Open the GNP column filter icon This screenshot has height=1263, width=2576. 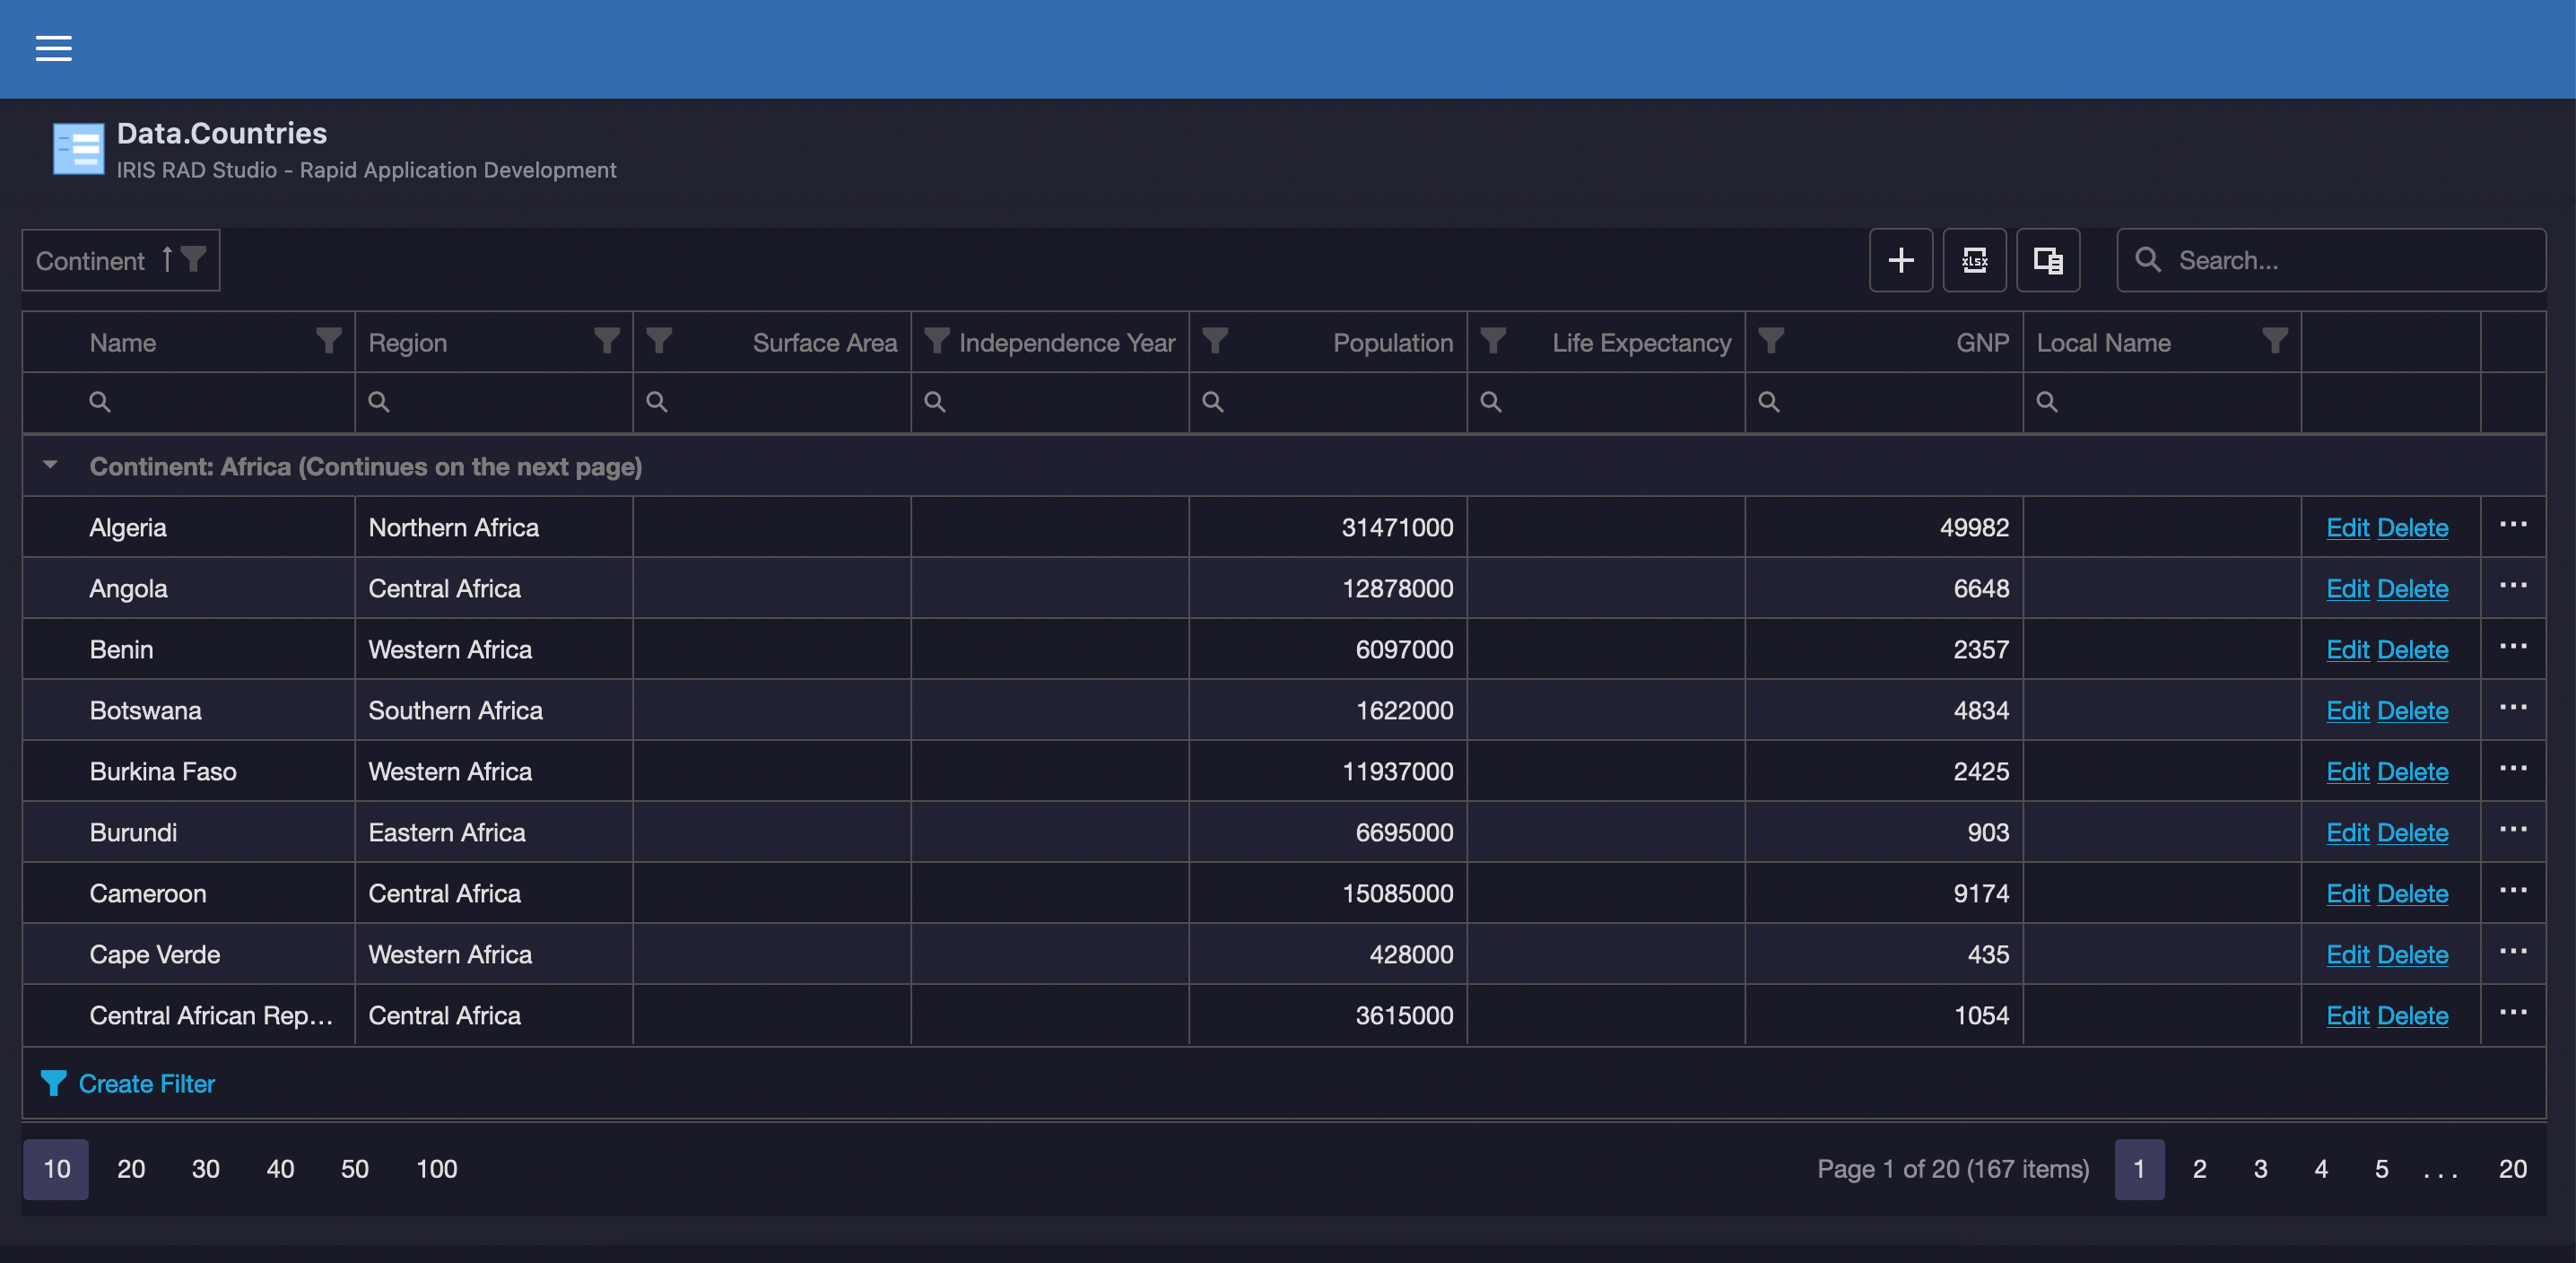click(1770, 341)
